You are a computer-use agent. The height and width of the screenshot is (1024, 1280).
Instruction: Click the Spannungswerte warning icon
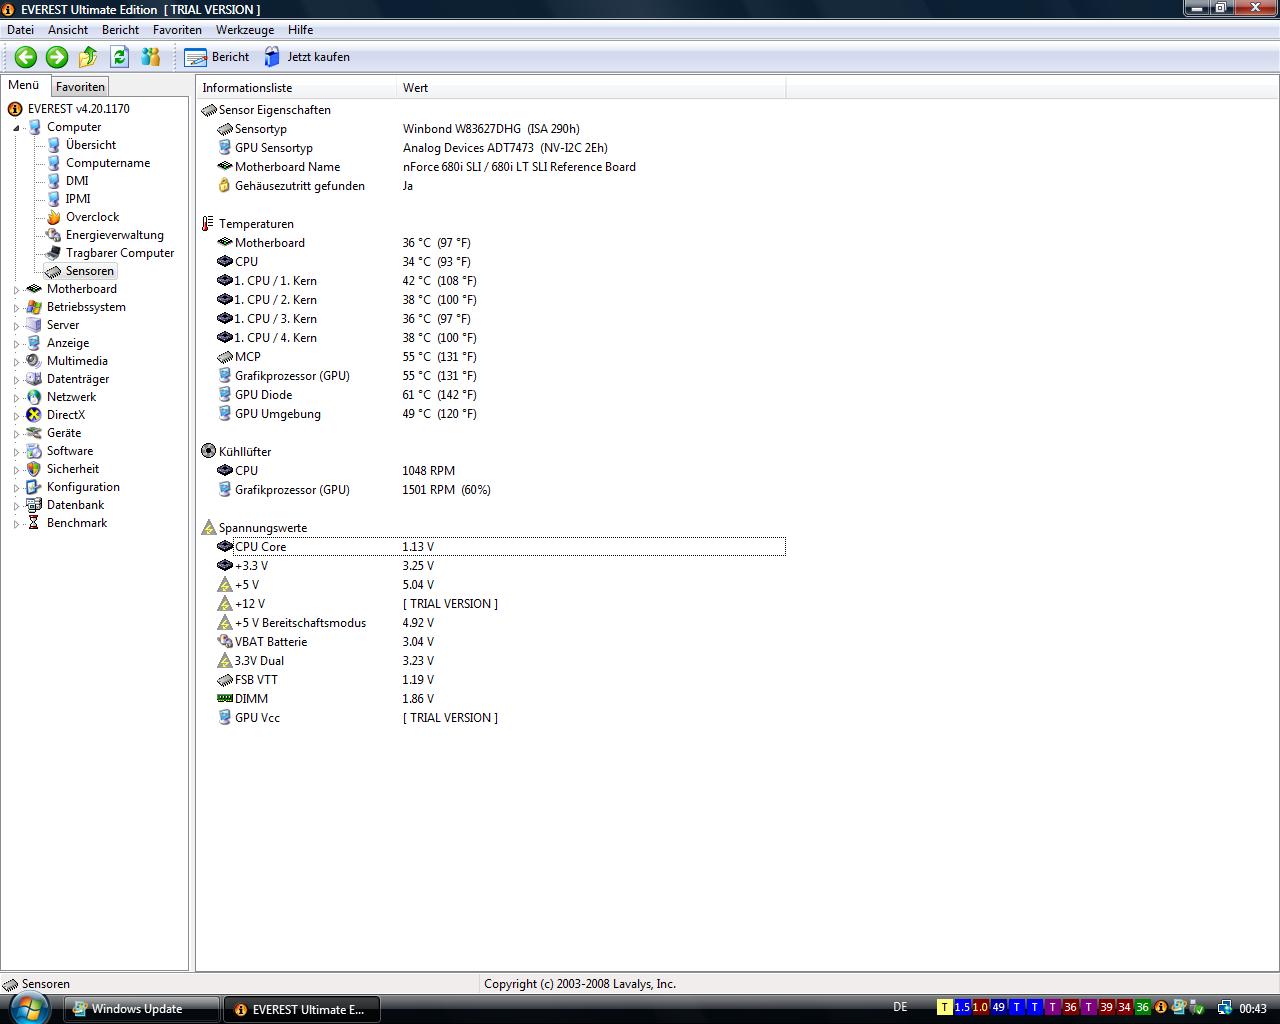point(208,528)
